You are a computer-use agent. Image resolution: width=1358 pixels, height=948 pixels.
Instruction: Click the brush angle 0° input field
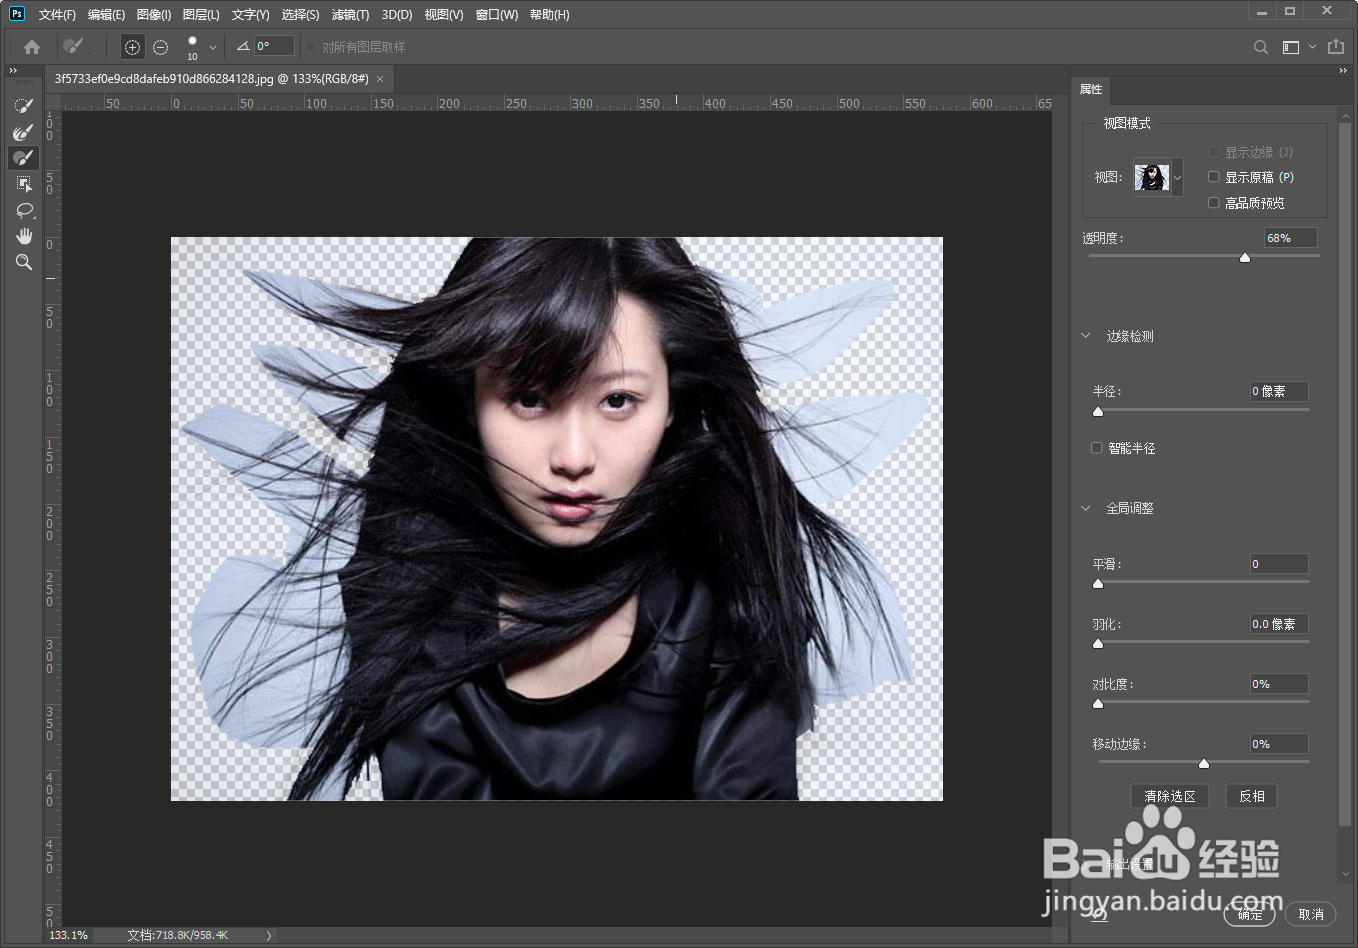click(274, 46)
